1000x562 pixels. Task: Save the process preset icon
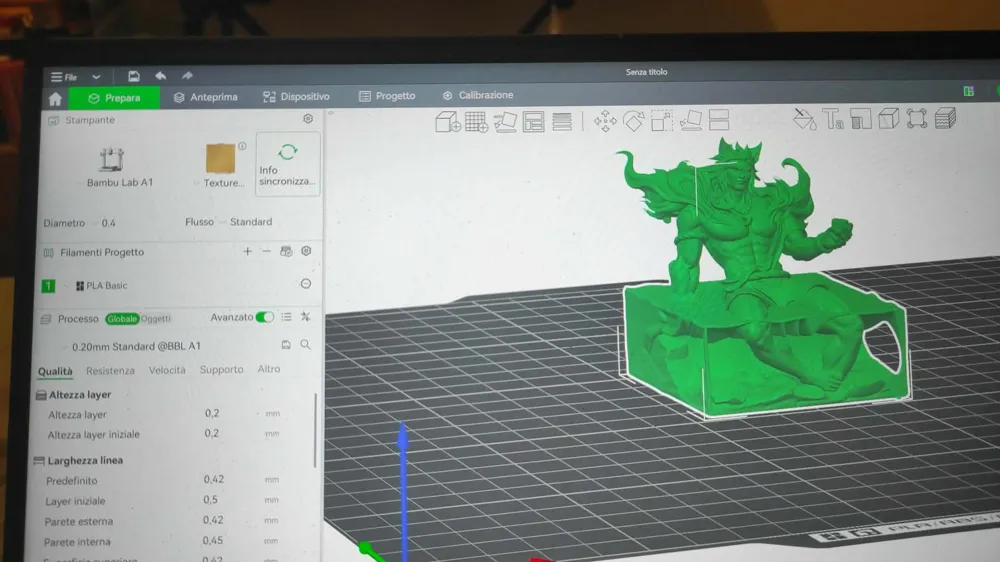pos(286,344)
